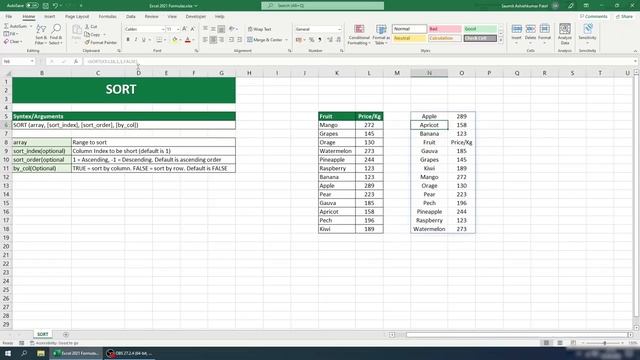Adjust the zoom slider
Viewport: 640px width, 360px height.
tap(604, 343)
